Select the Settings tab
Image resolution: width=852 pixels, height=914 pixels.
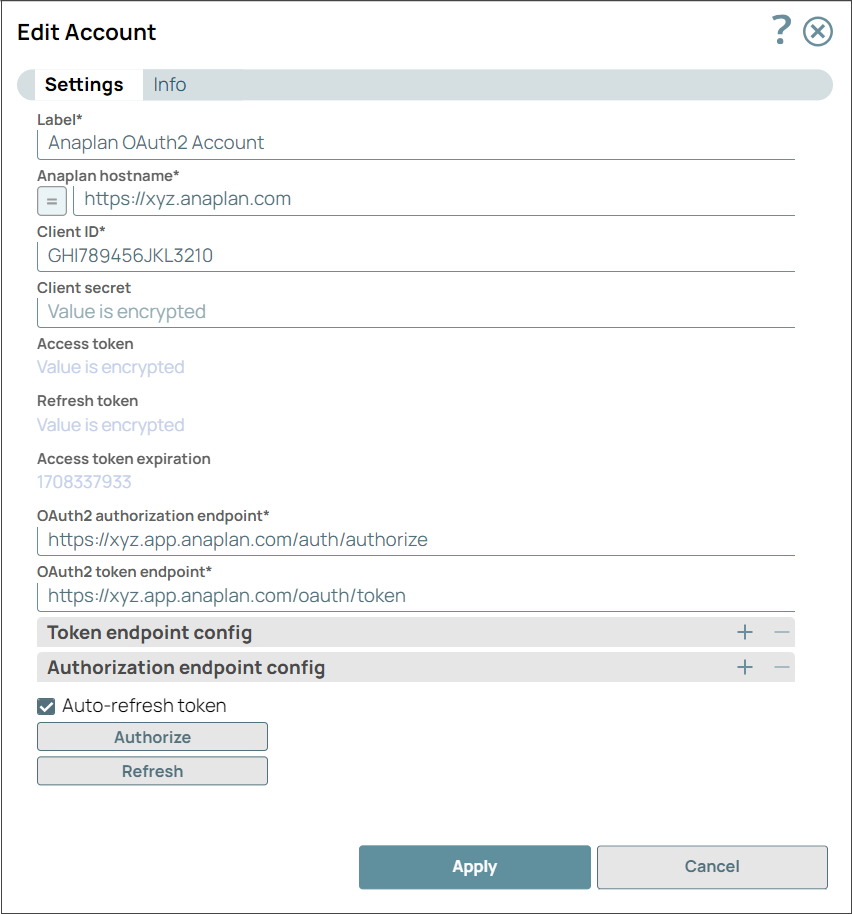click(x=86, y=85)
